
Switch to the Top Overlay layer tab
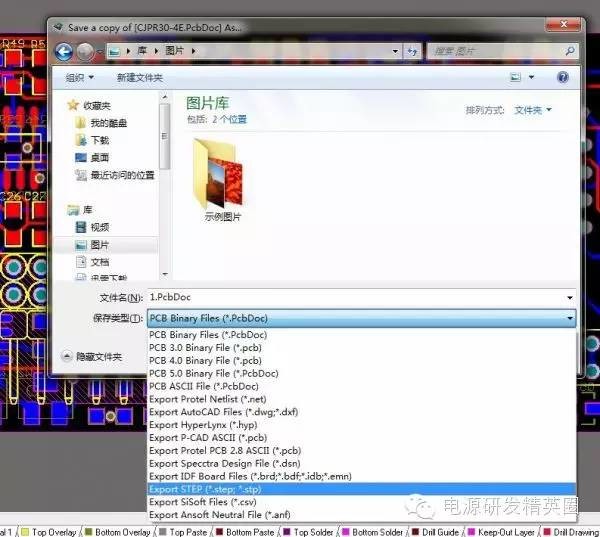point(52,532)
